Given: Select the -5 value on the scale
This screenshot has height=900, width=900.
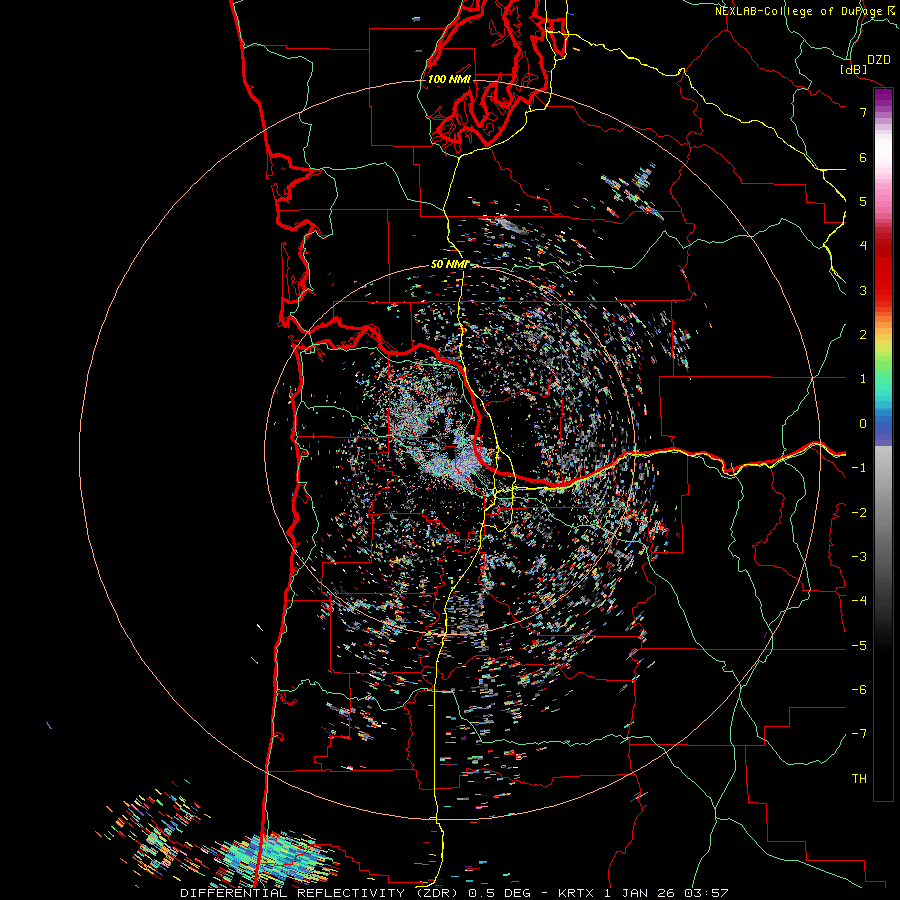Looking at the screenshot, I should click(859, 646).
